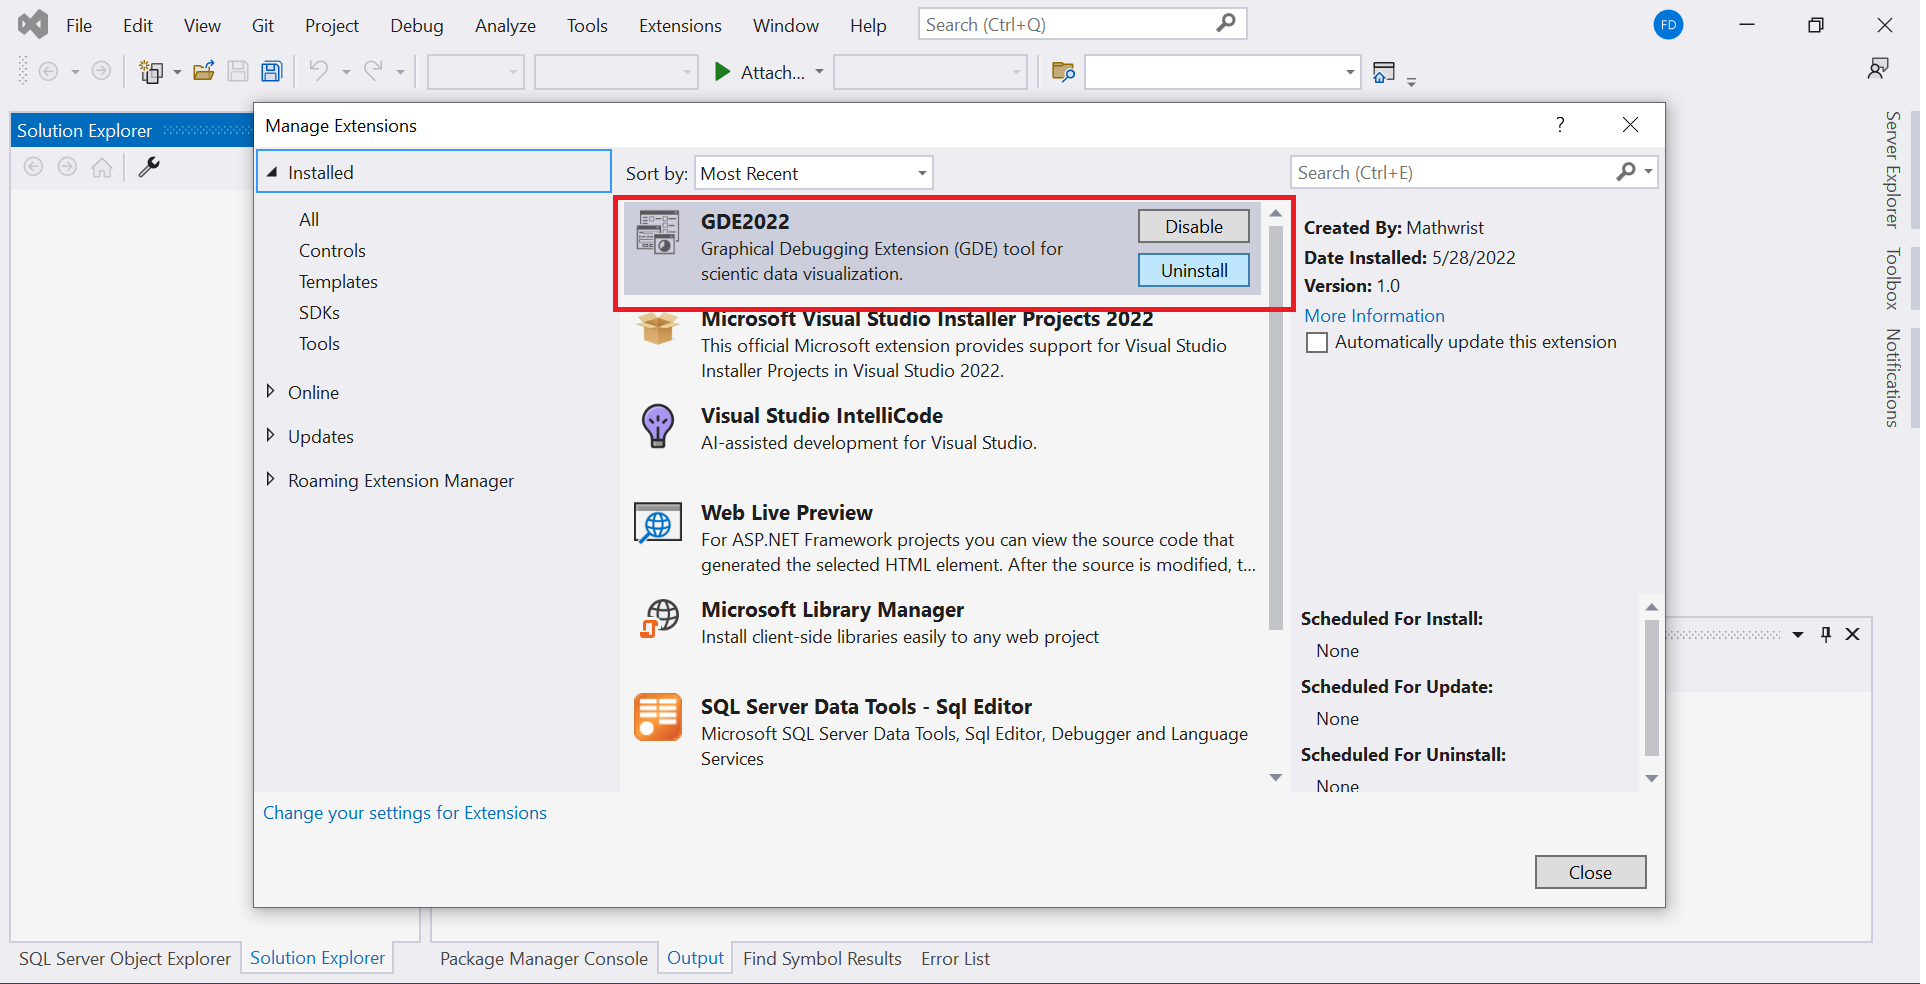This screenshot has height=984, width=1926.
Task: Open the extensions search options dropdown arrow
Action: pyautogui.click(x=1649, y=172)
